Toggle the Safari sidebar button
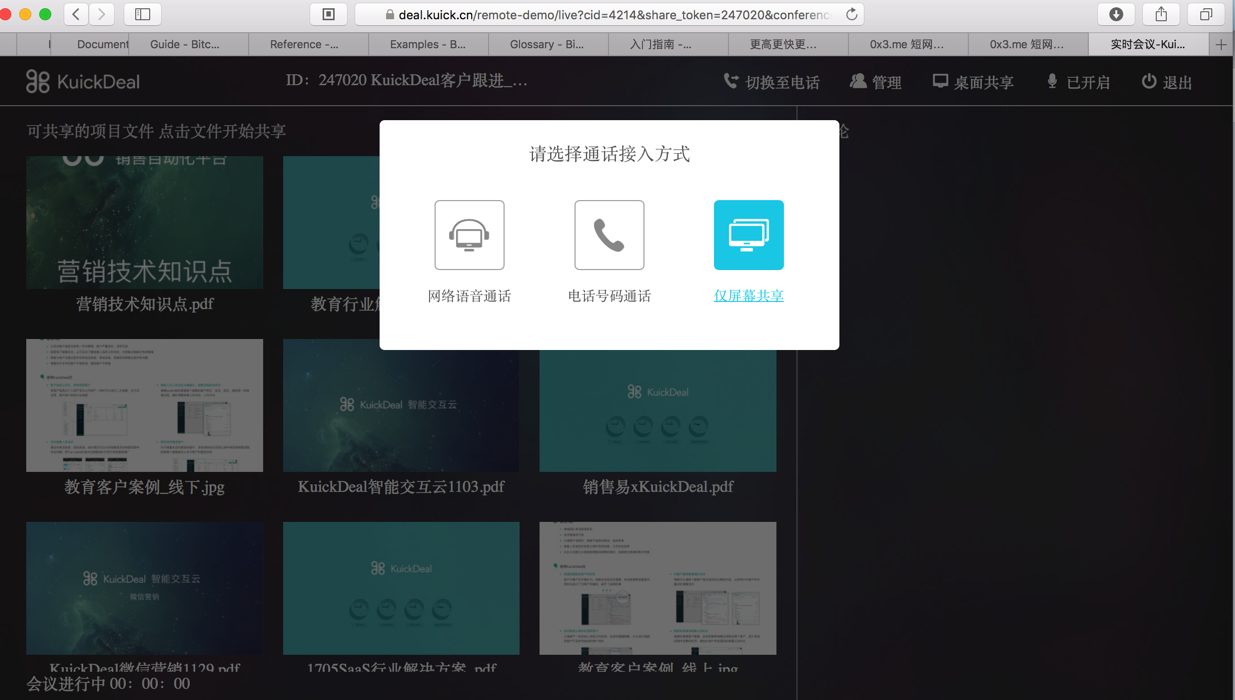1235x700 pixels. coord(143,14)
